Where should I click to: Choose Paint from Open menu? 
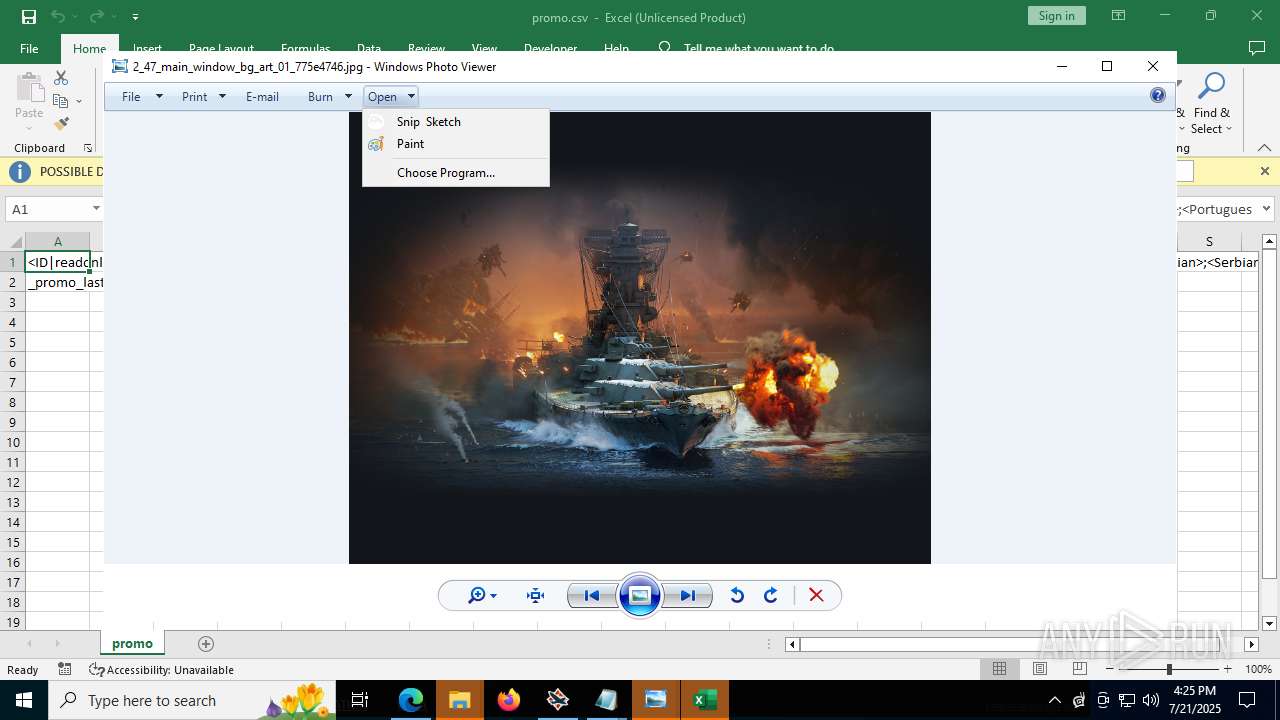[x=456, y=144]
